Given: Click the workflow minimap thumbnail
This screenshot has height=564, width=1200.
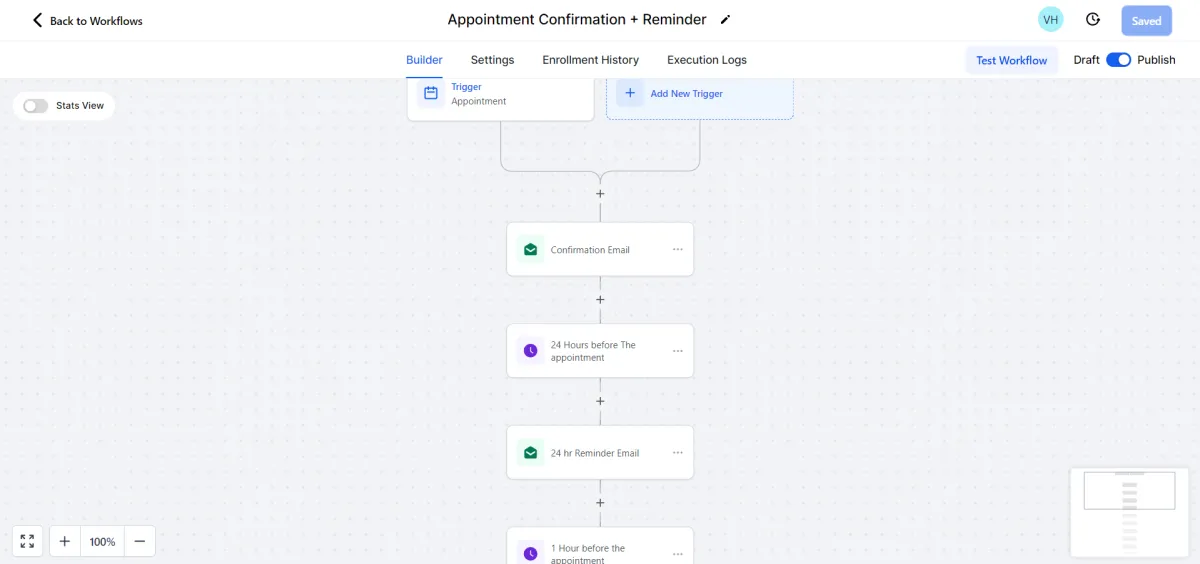Looking at the screenshot, I should click(x=1130, y=512).
